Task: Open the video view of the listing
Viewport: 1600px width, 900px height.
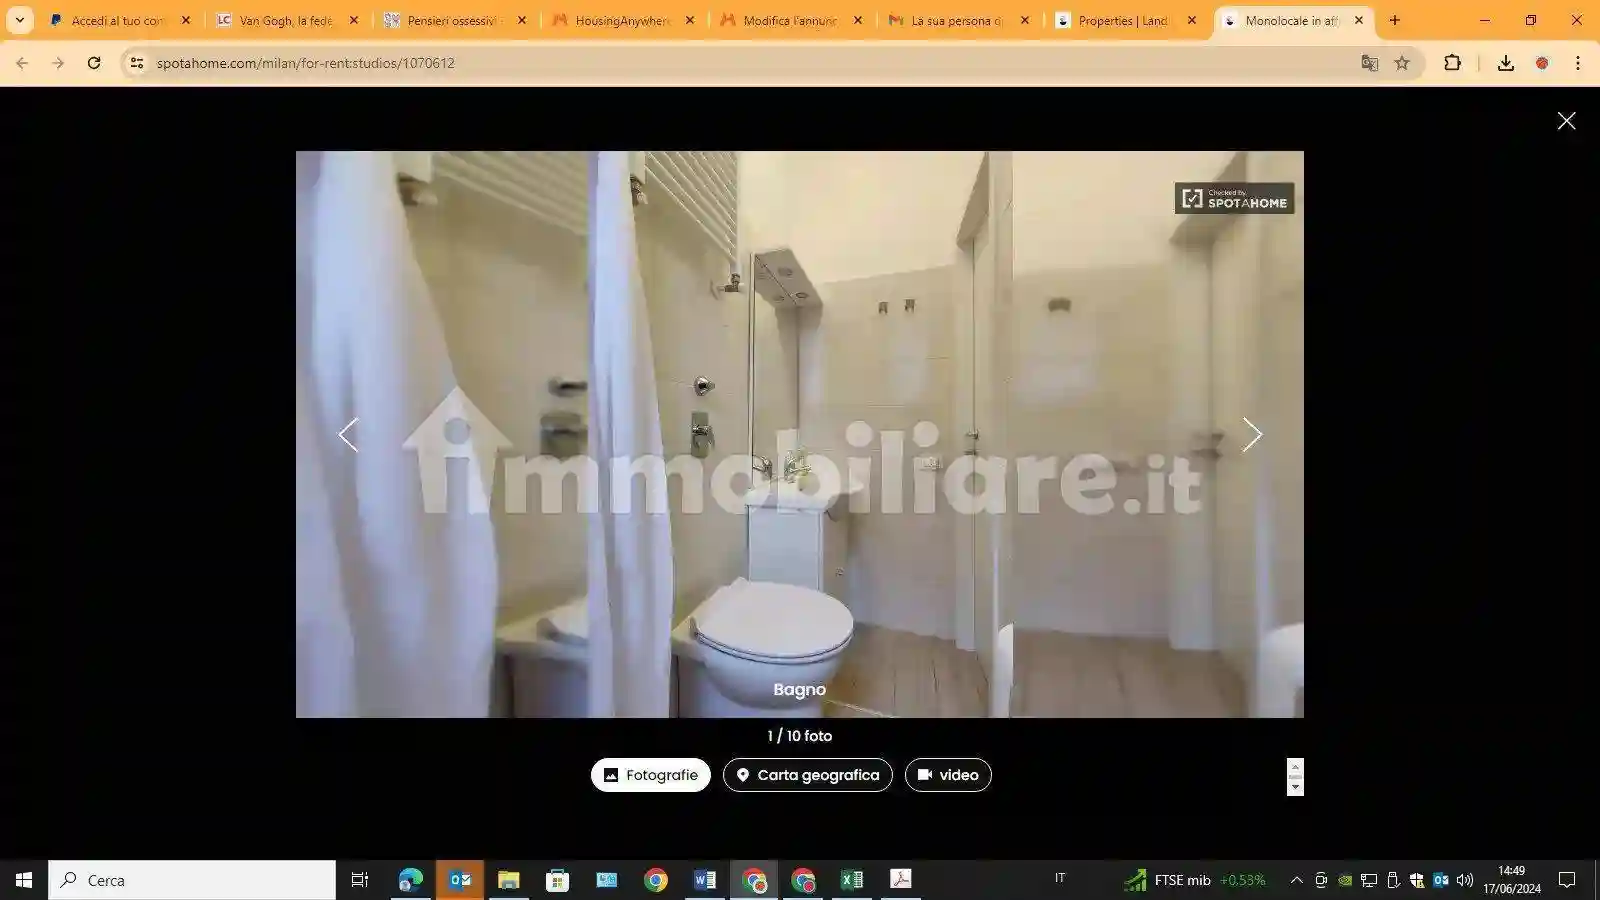Action: coord(947,774)
